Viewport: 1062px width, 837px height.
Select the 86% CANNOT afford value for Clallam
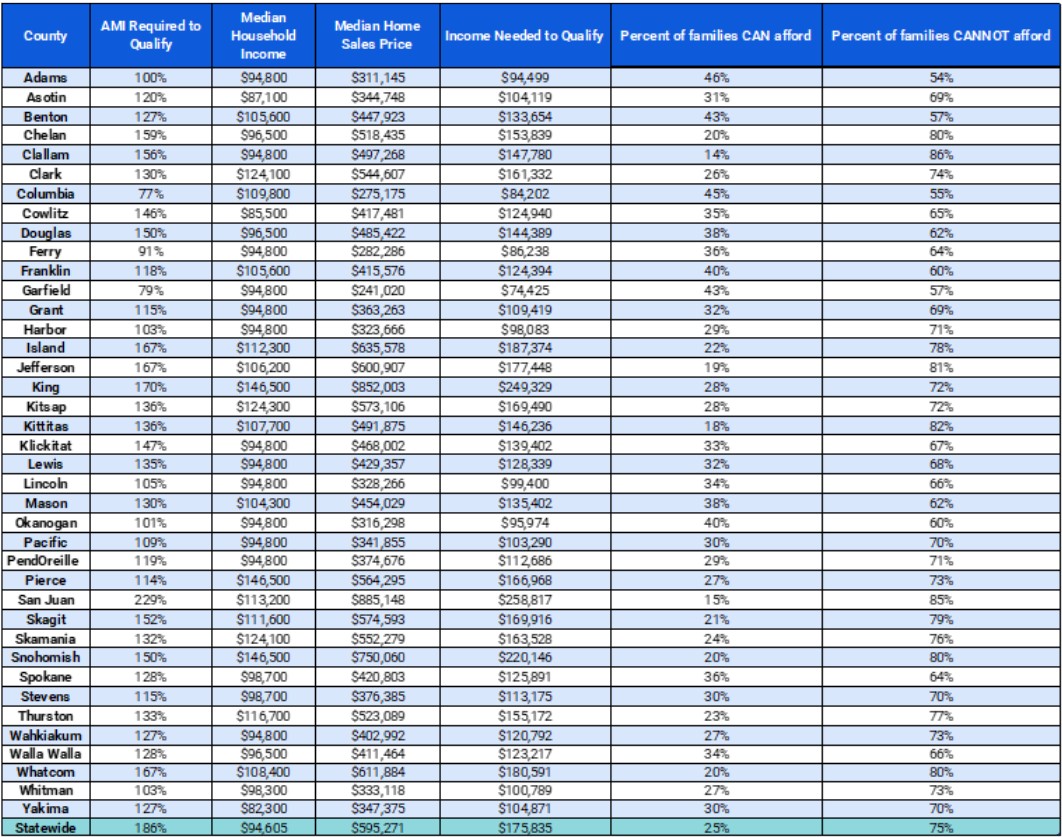[x=941, y=155]
